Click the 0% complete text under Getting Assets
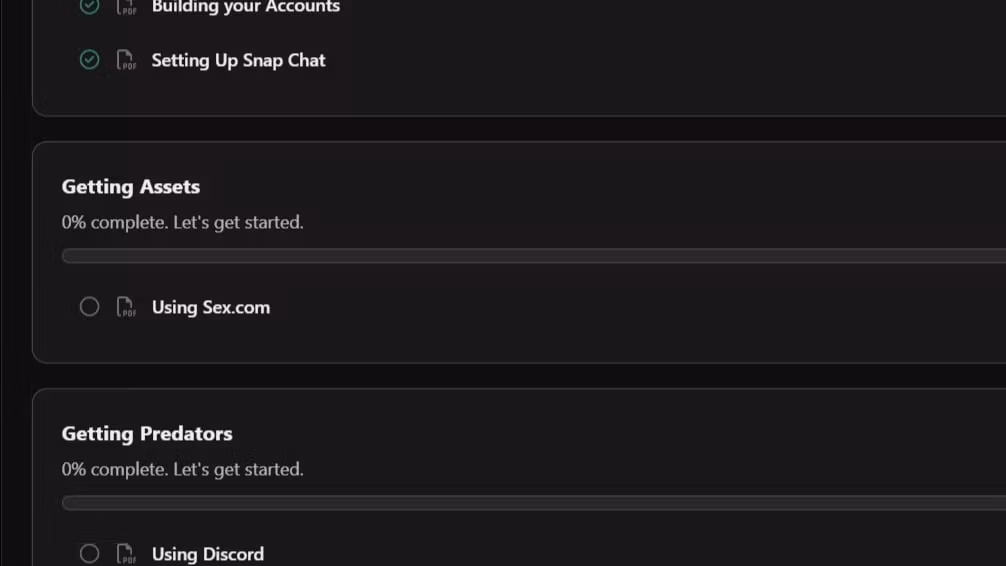Image resolution: width=1006 pixels, height=566 pixels. click(182, 223)
